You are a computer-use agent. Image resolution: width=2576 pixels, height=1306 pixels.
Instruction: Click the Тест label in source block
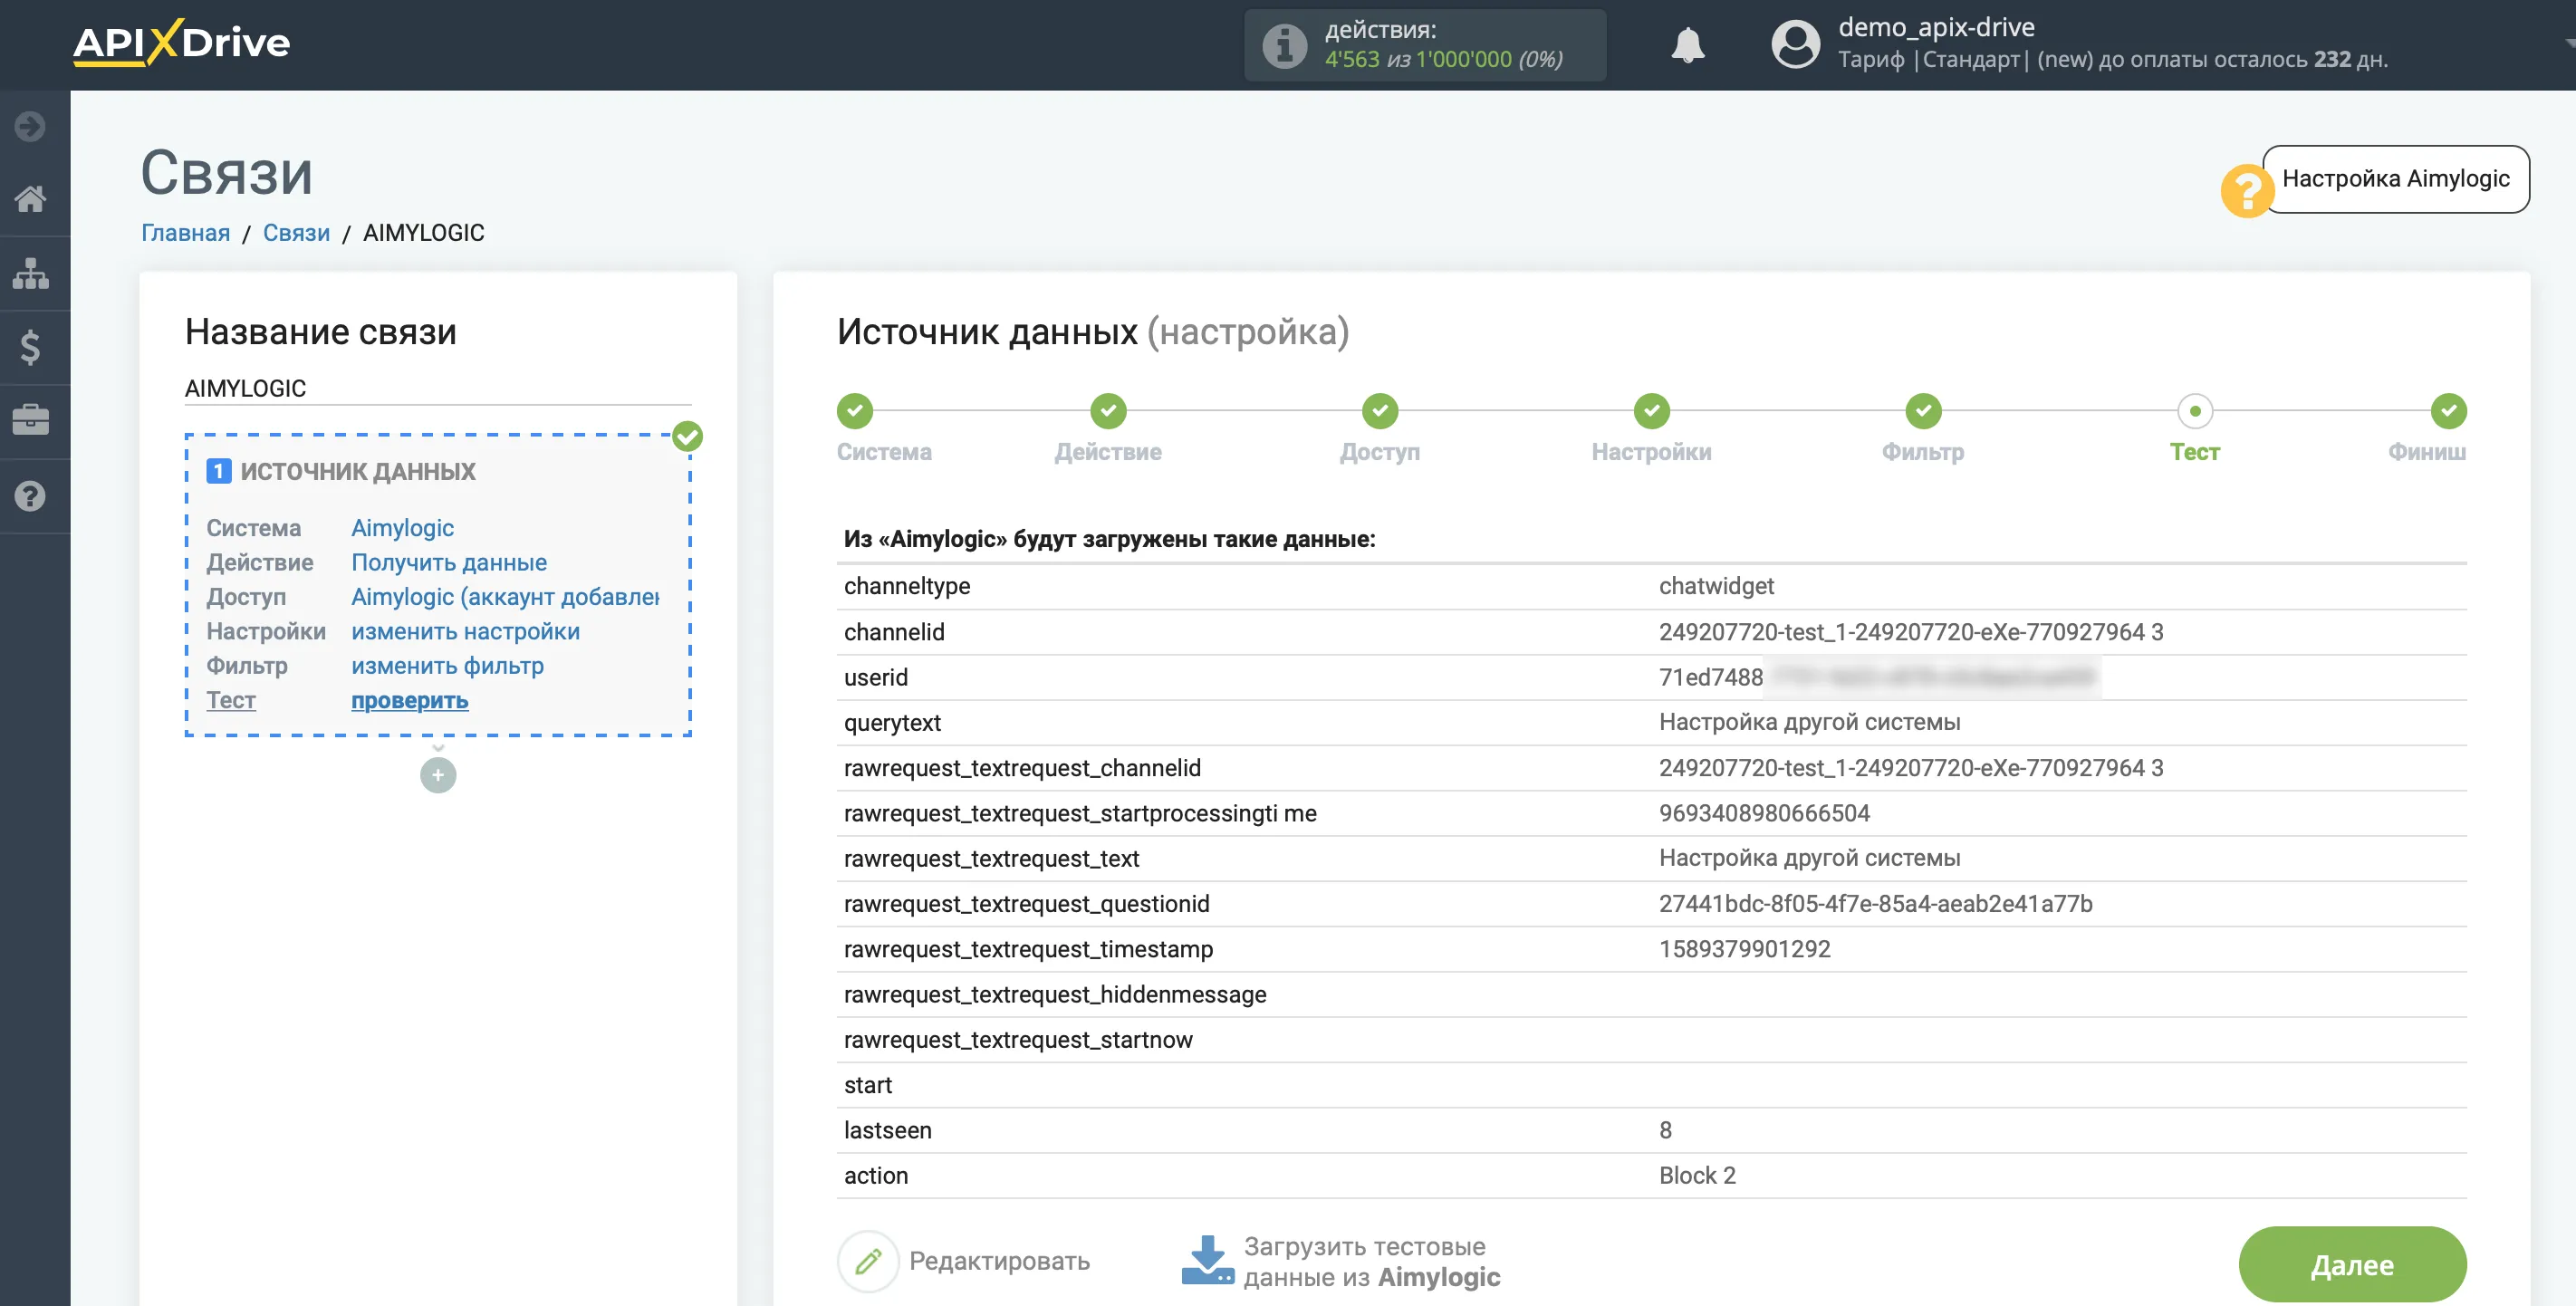click(231, 700)
